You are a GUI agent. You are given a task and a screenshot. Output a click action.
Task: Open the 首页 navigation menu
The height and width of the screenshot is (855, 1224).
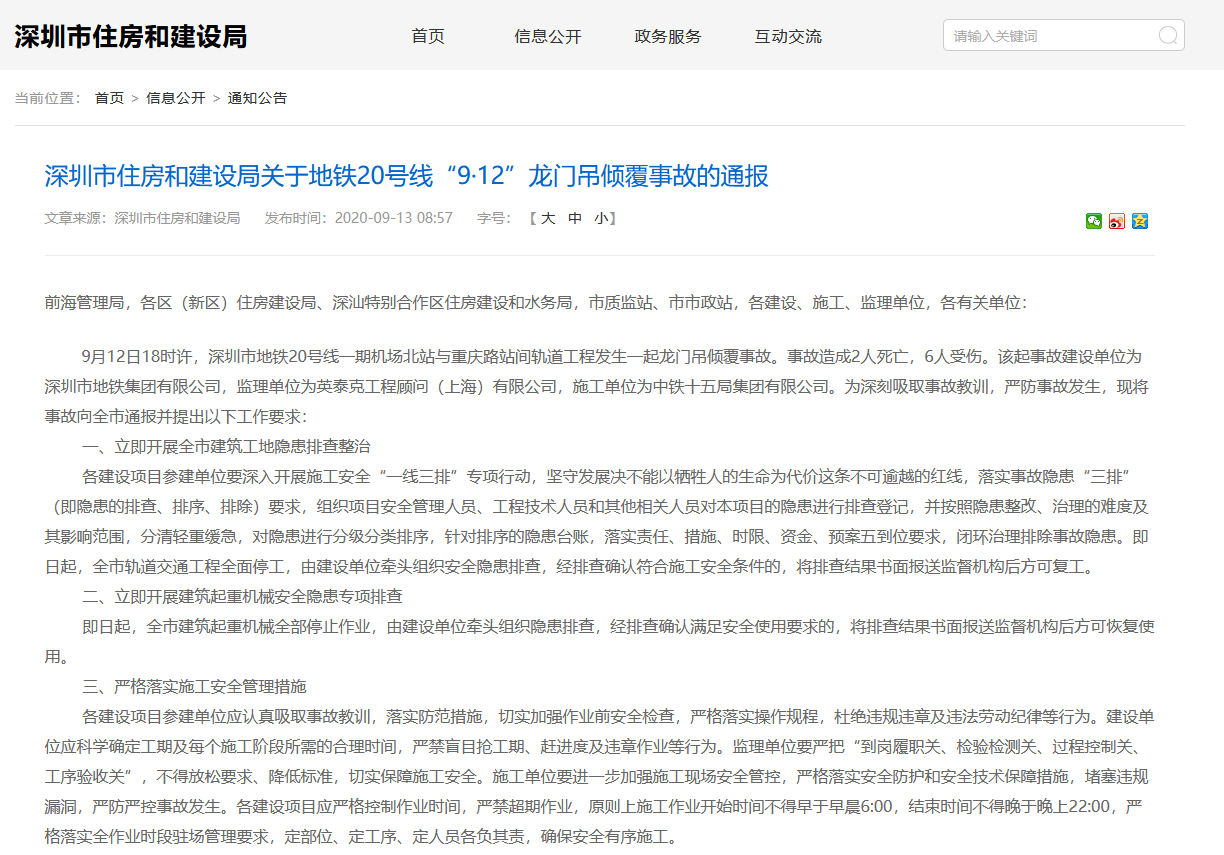[428, 37]
